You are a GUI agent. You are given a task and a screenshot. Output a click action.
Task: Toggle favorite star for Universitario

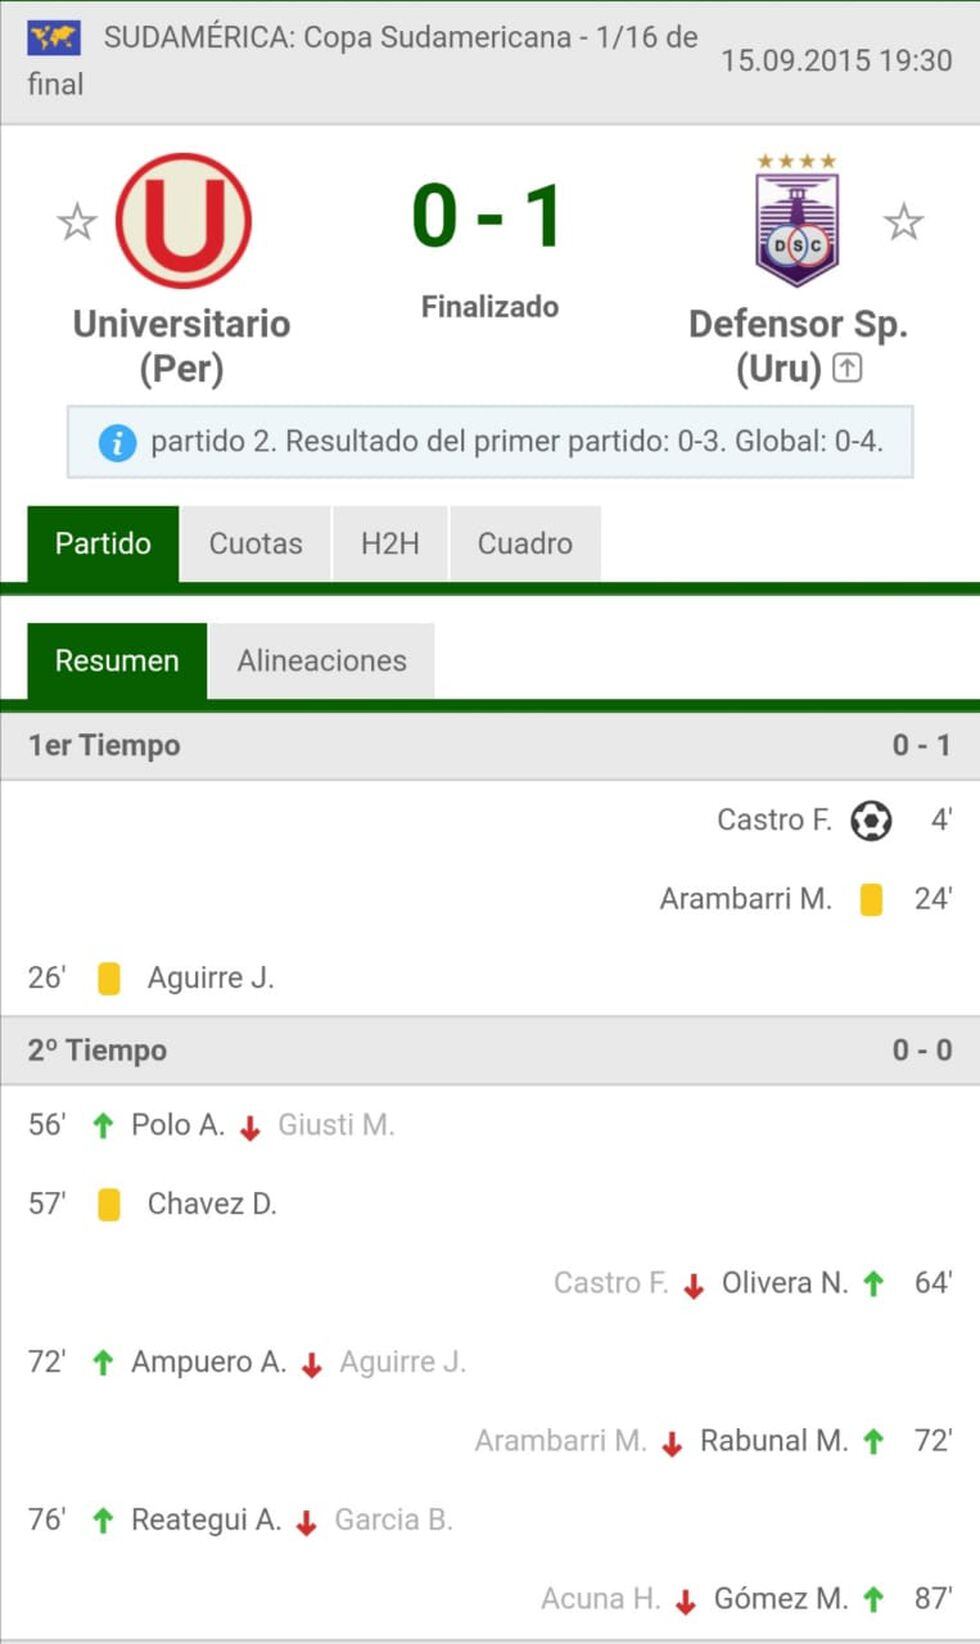coord(77,222)
